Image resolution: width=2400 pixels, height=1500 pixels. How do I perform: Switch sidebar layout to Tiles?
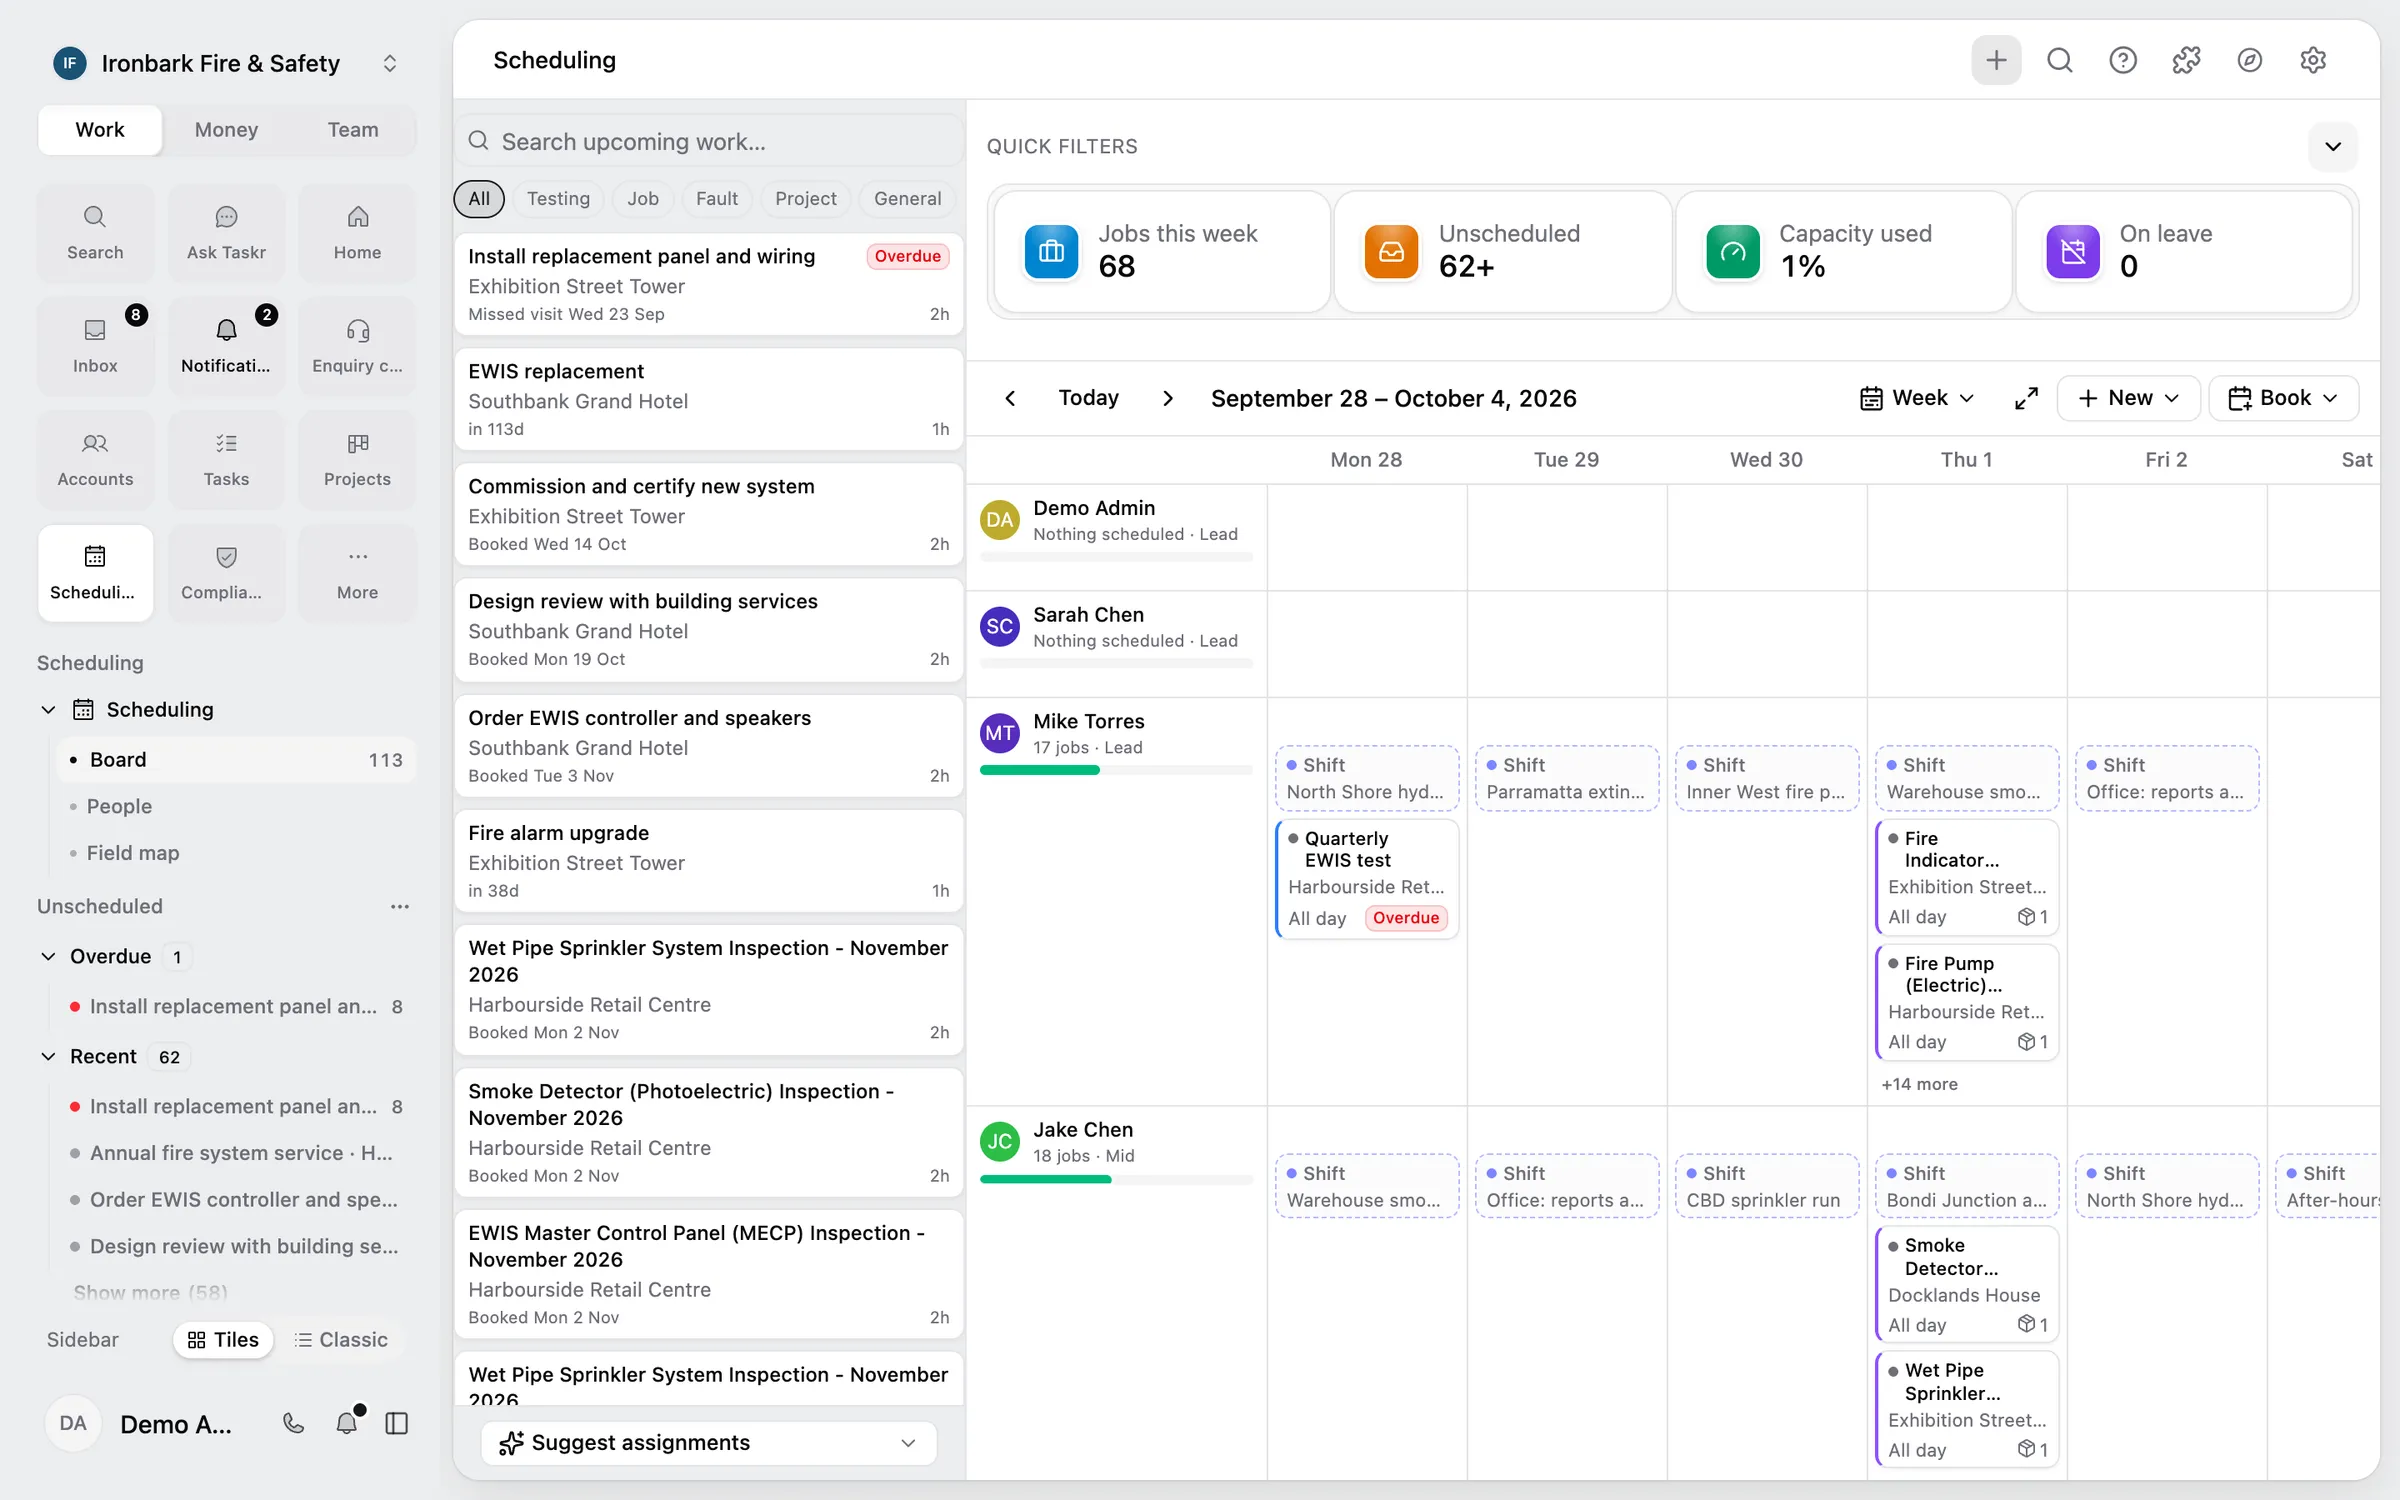[x=223, y=1340]
